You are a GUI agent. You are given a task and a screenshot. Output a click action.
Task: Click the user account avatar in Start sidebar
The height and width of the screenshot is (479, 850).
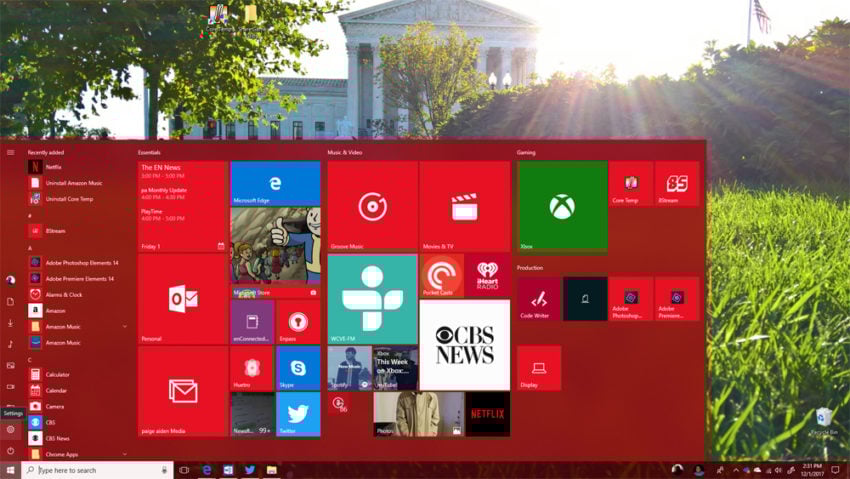click(10, 280)
